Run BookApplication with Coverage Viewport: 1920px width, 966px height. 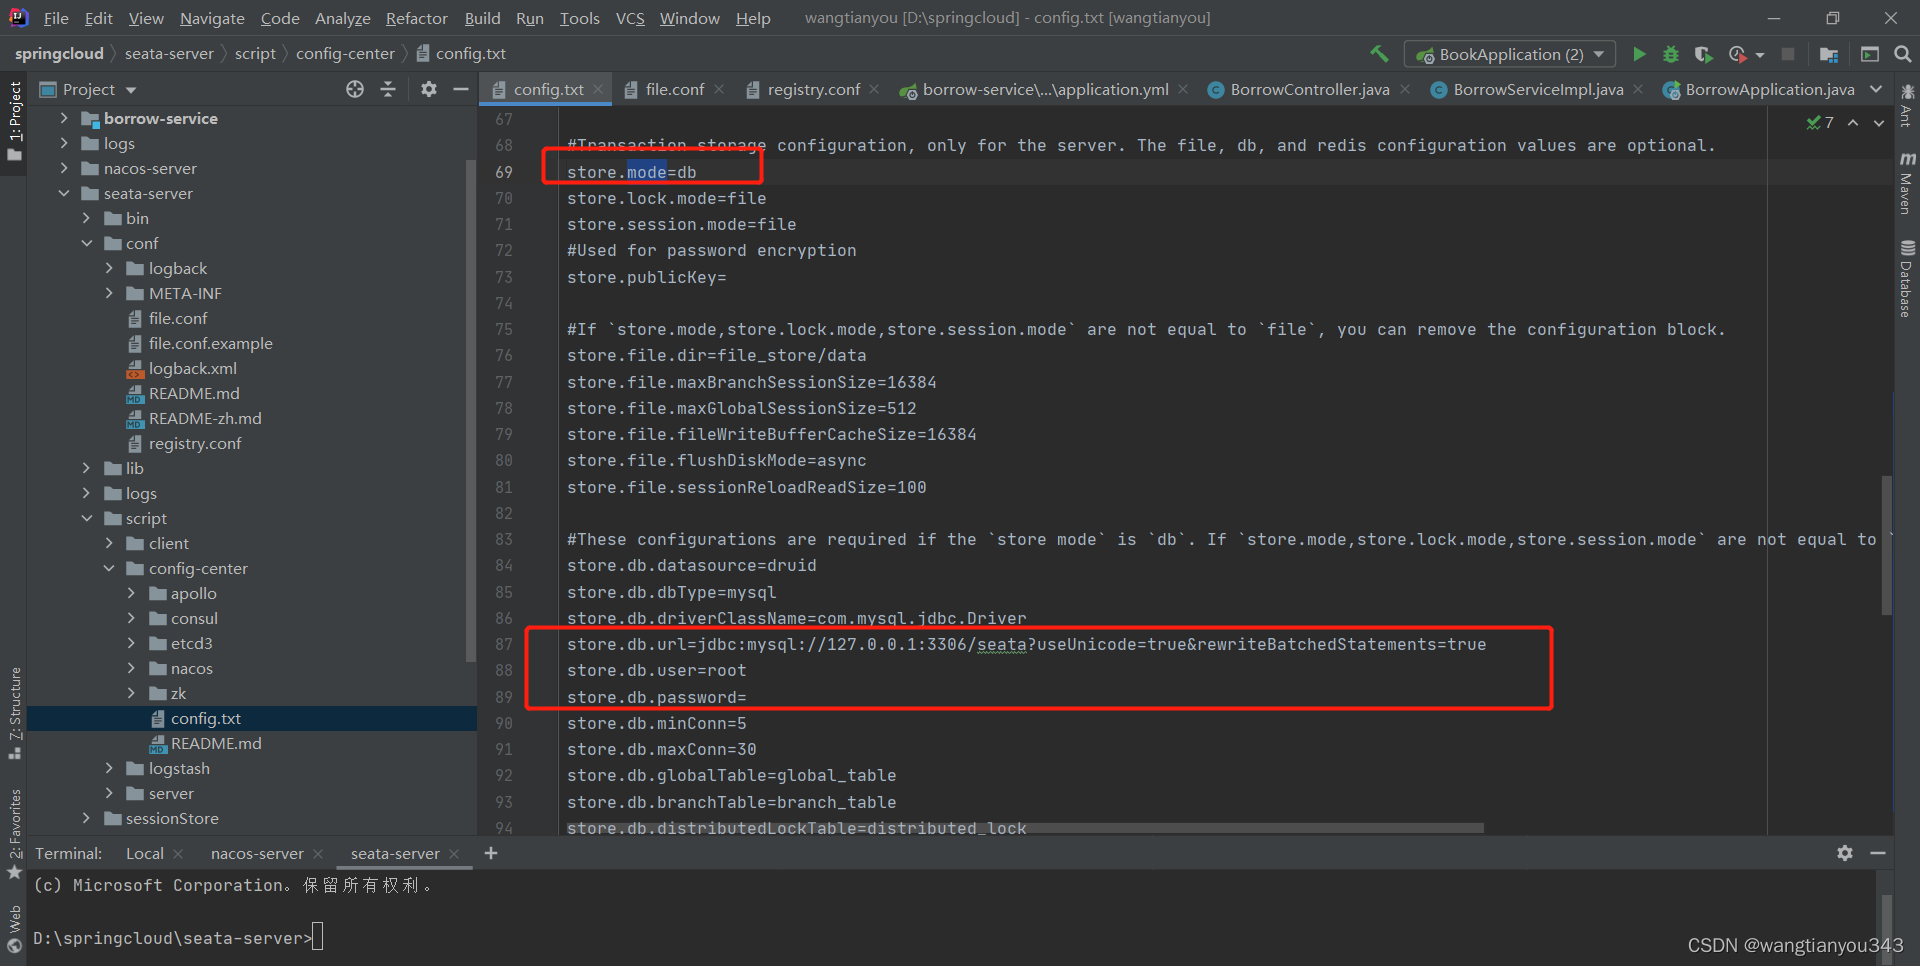click(x=1704, y=54)
